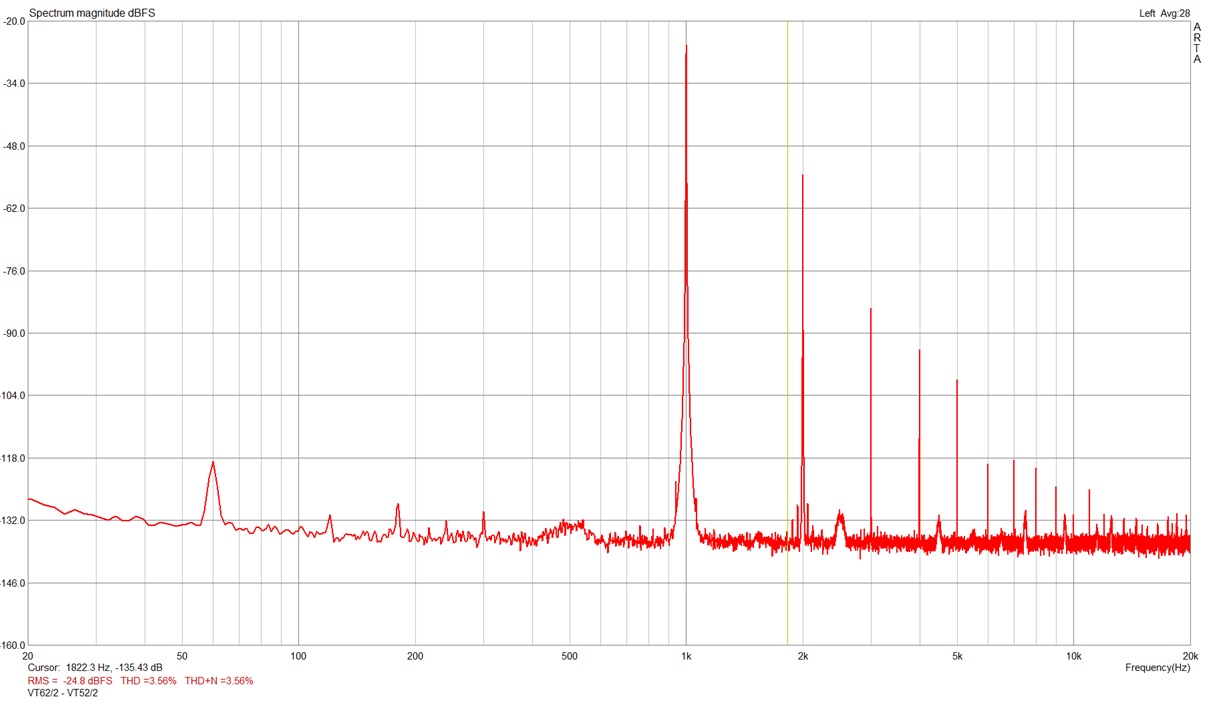Click the -146.0 y-axis value
Image resolution: width=1209 pixels, height=702 pixels.
13,583
